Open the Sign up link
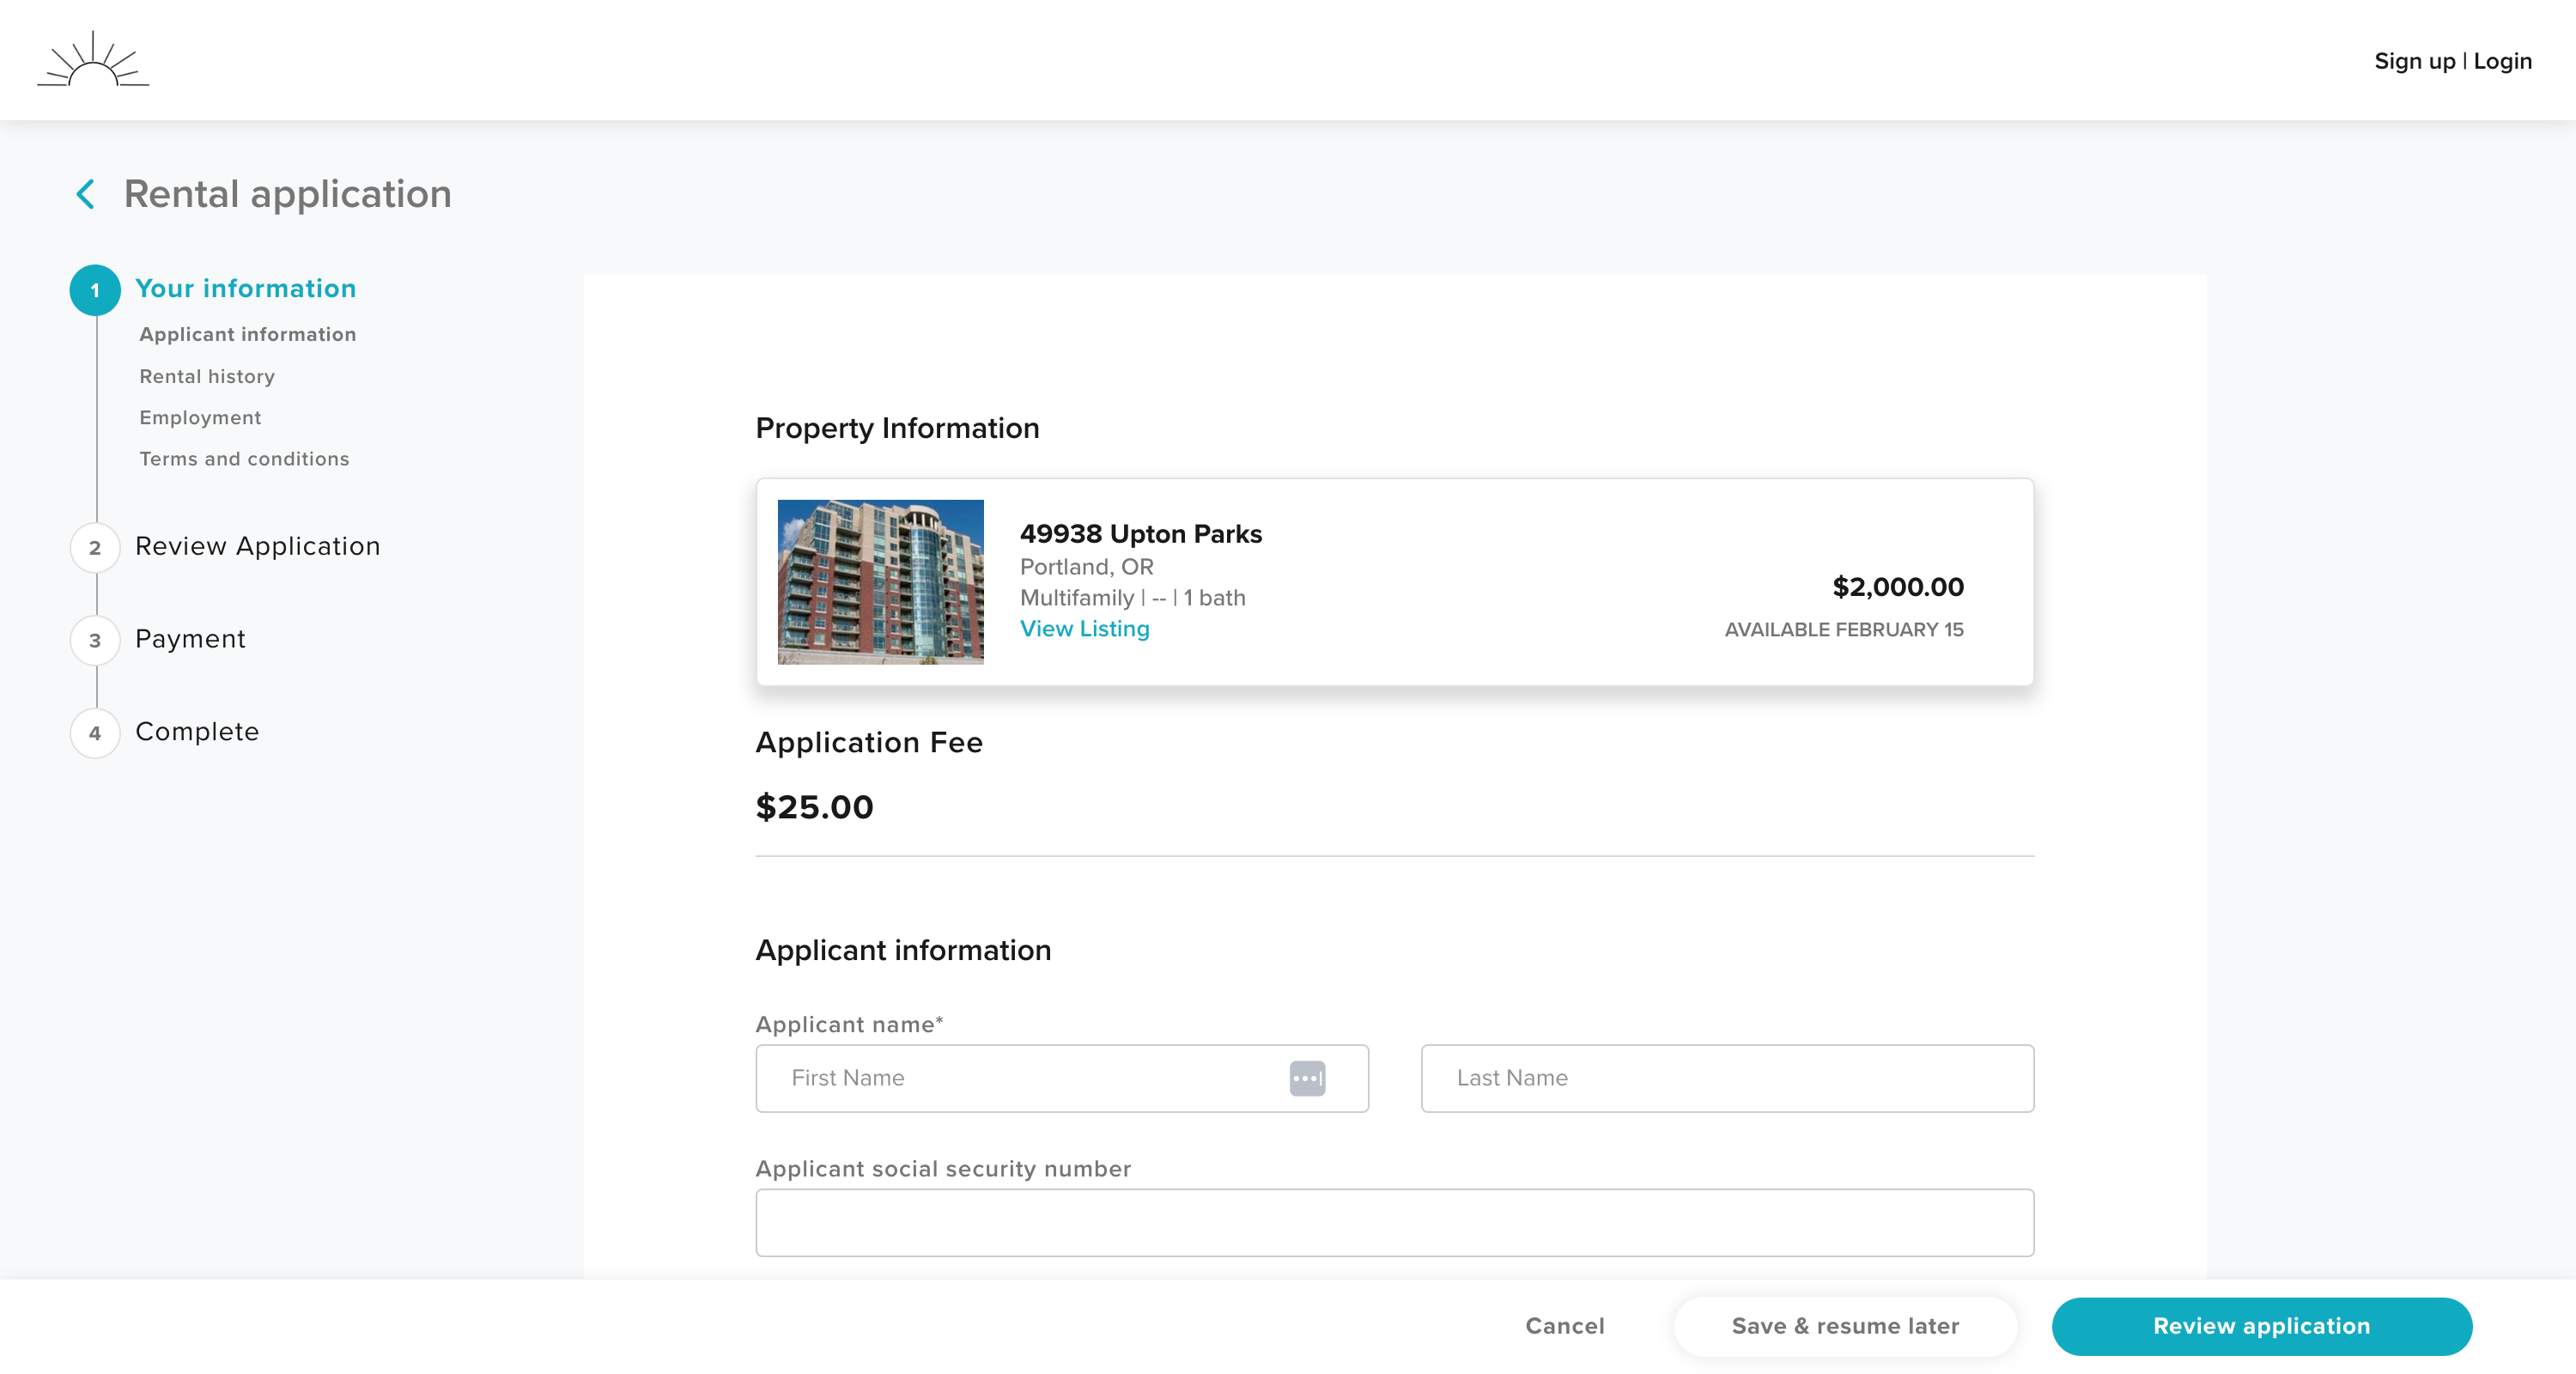This screenshot has height=1374, width=2576. (x=2414, y=61)
